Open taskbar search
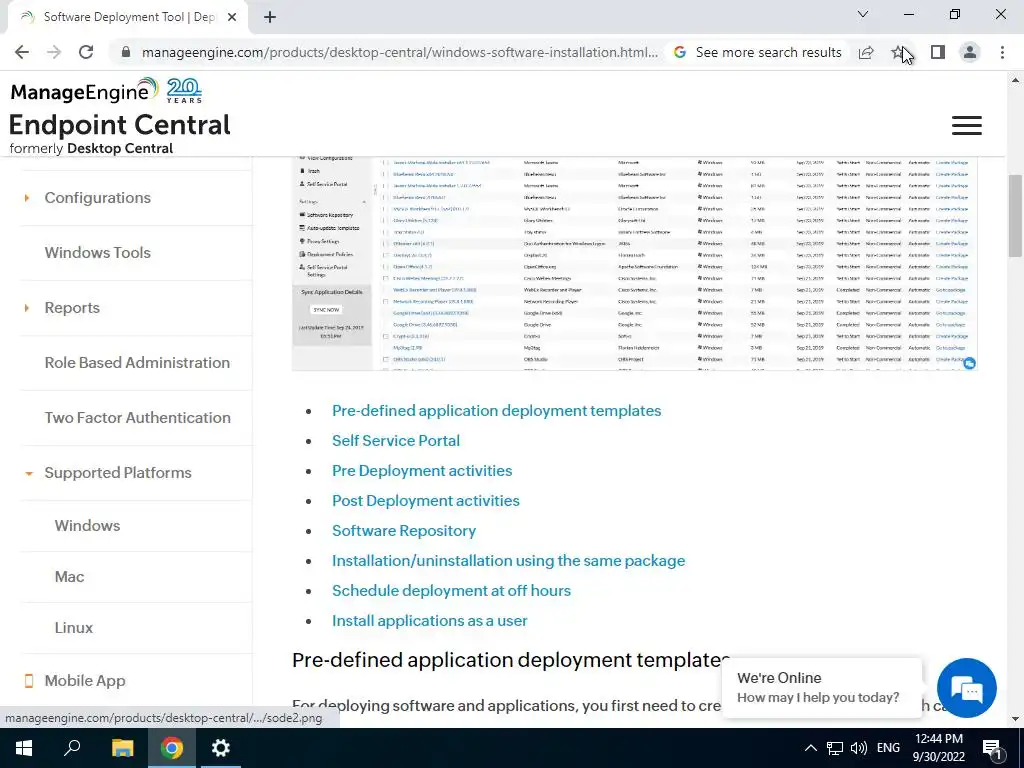 [72, 748]
